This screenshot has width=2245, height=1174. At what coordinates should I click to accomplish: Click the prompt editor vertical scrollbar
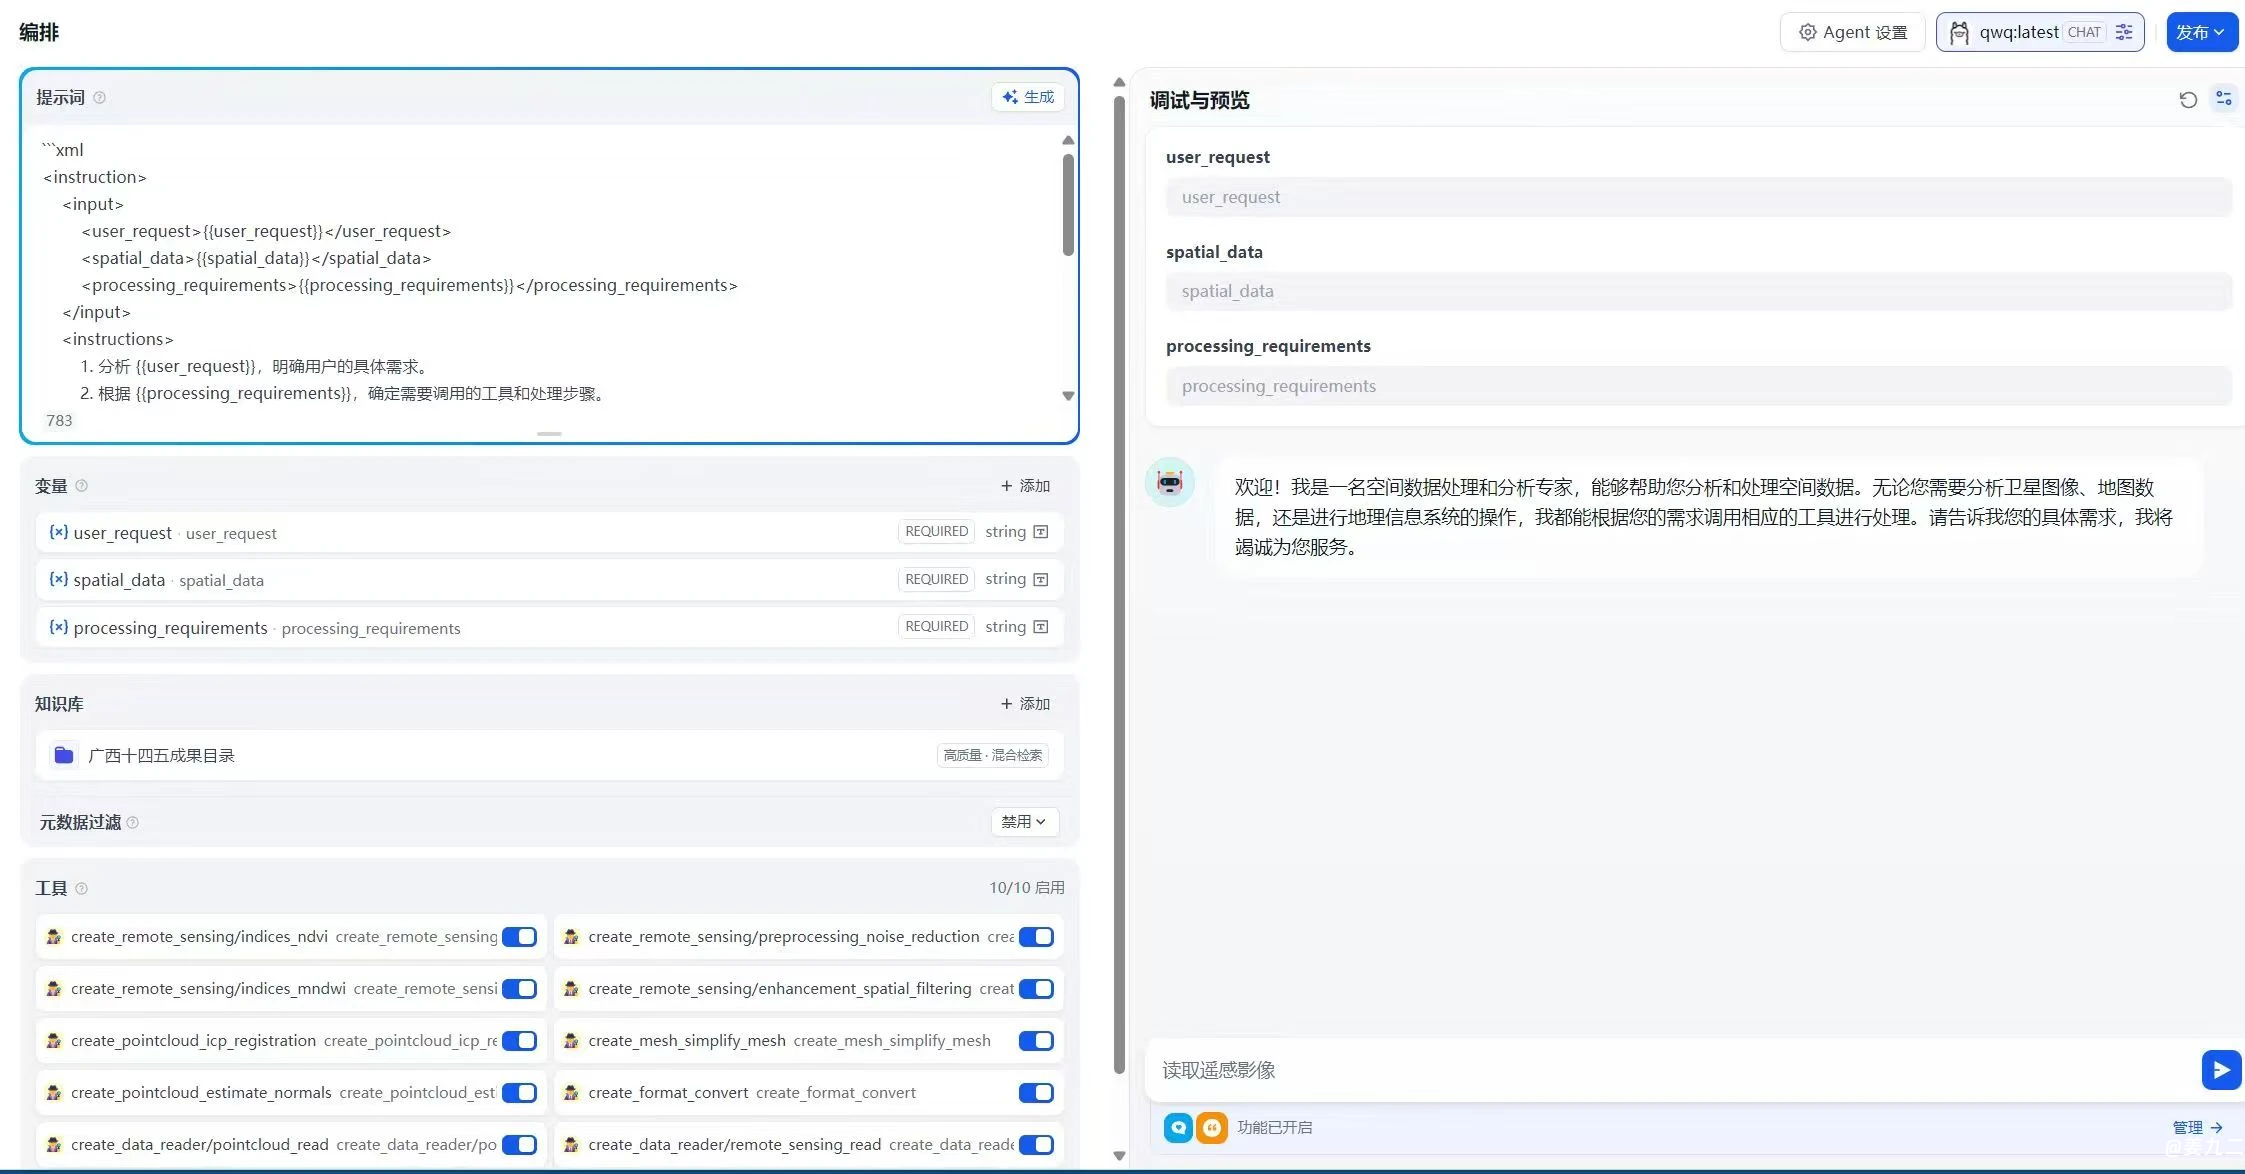point(1068,205)
